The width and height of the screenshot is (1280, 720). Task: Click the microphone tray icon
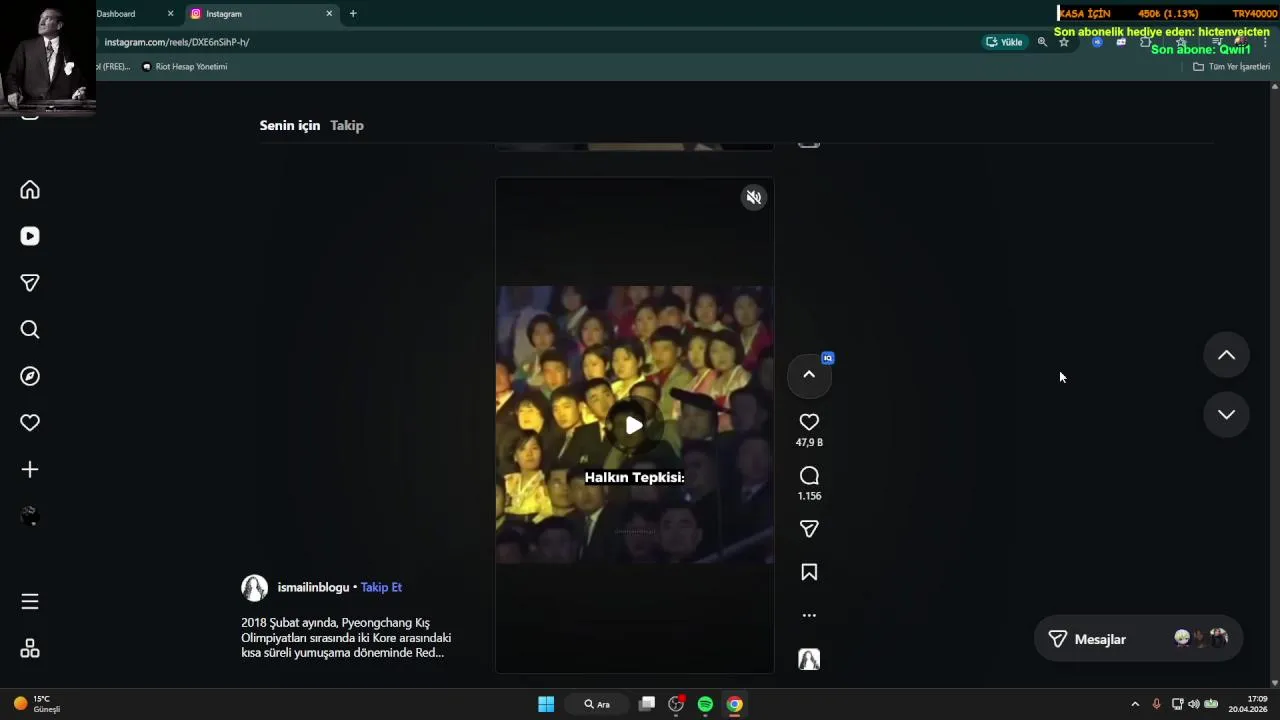click(x=1157, y=704)
